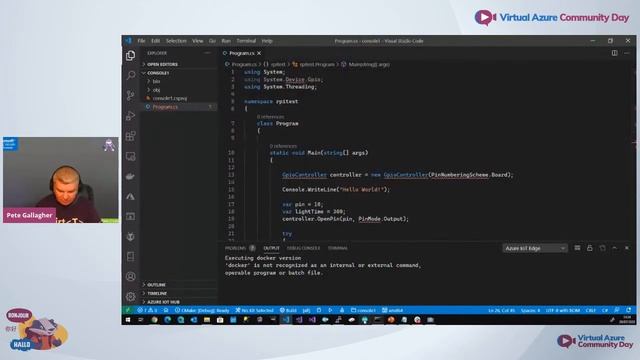The image size is (640, 360).
Task: Open the Help menu
Action: [x=267, y=41]
